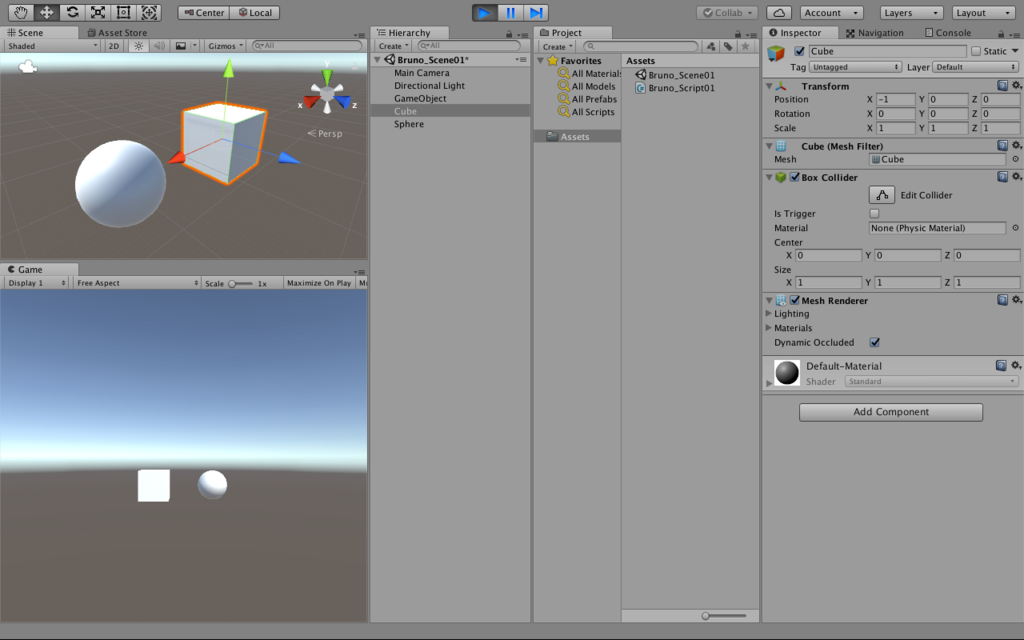The height and width of the screenshot is (640, 1024).
Task: Open the Layer Default dropdown
Action: [x=976, y=67]
